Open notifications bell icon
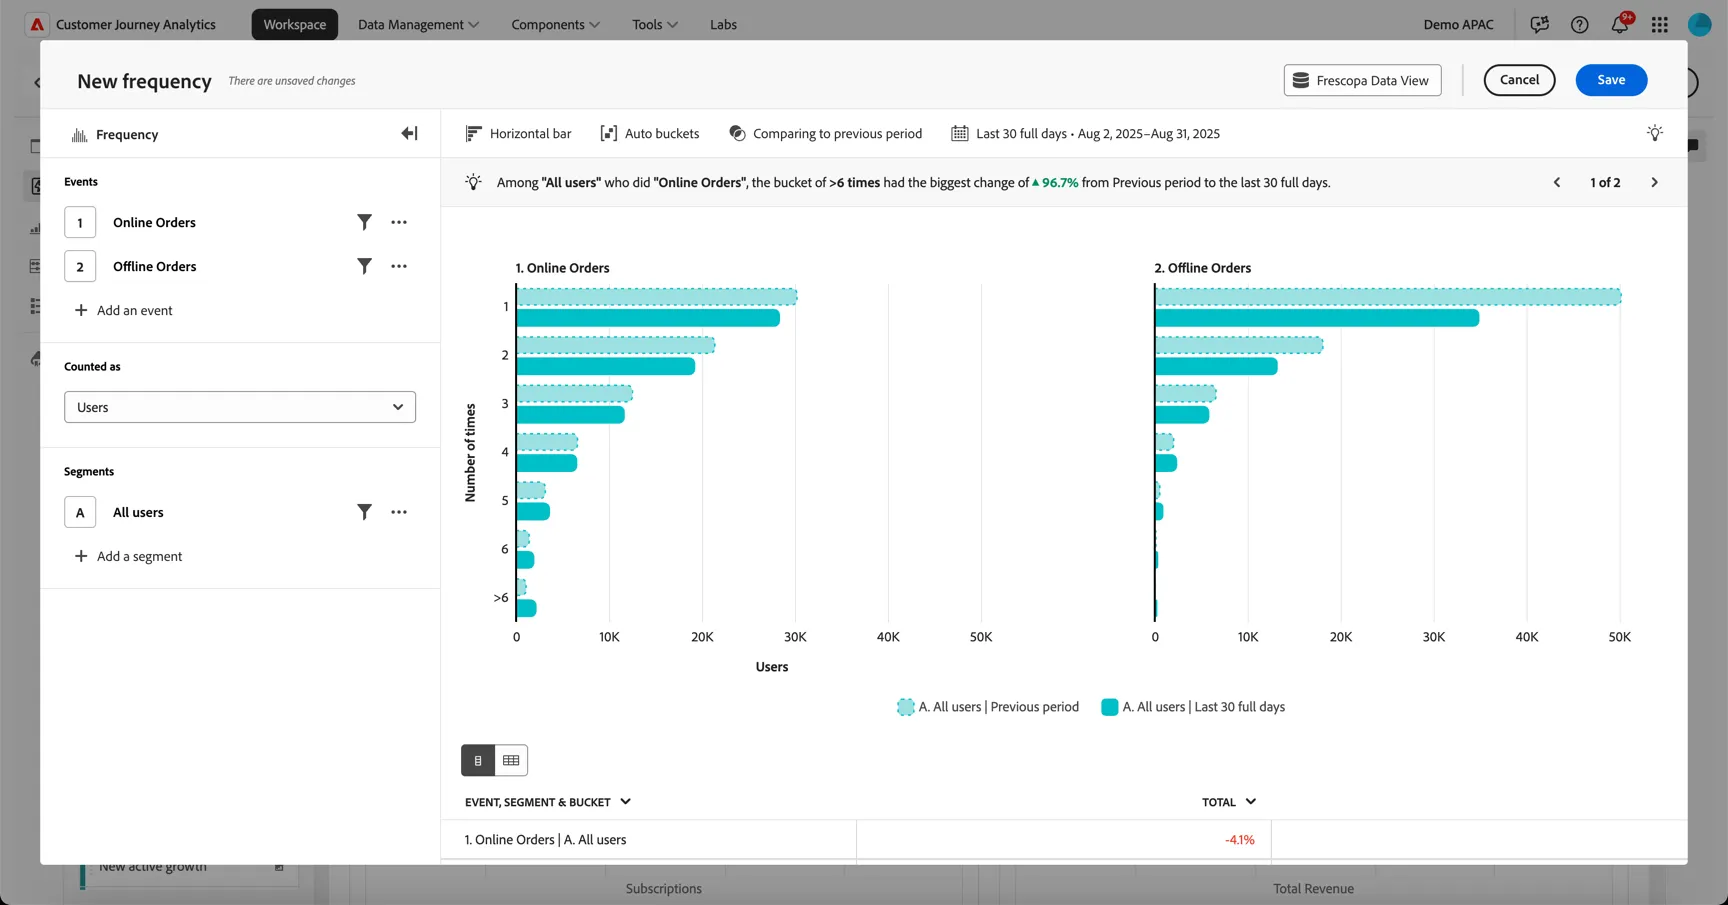 (1620, 24)
